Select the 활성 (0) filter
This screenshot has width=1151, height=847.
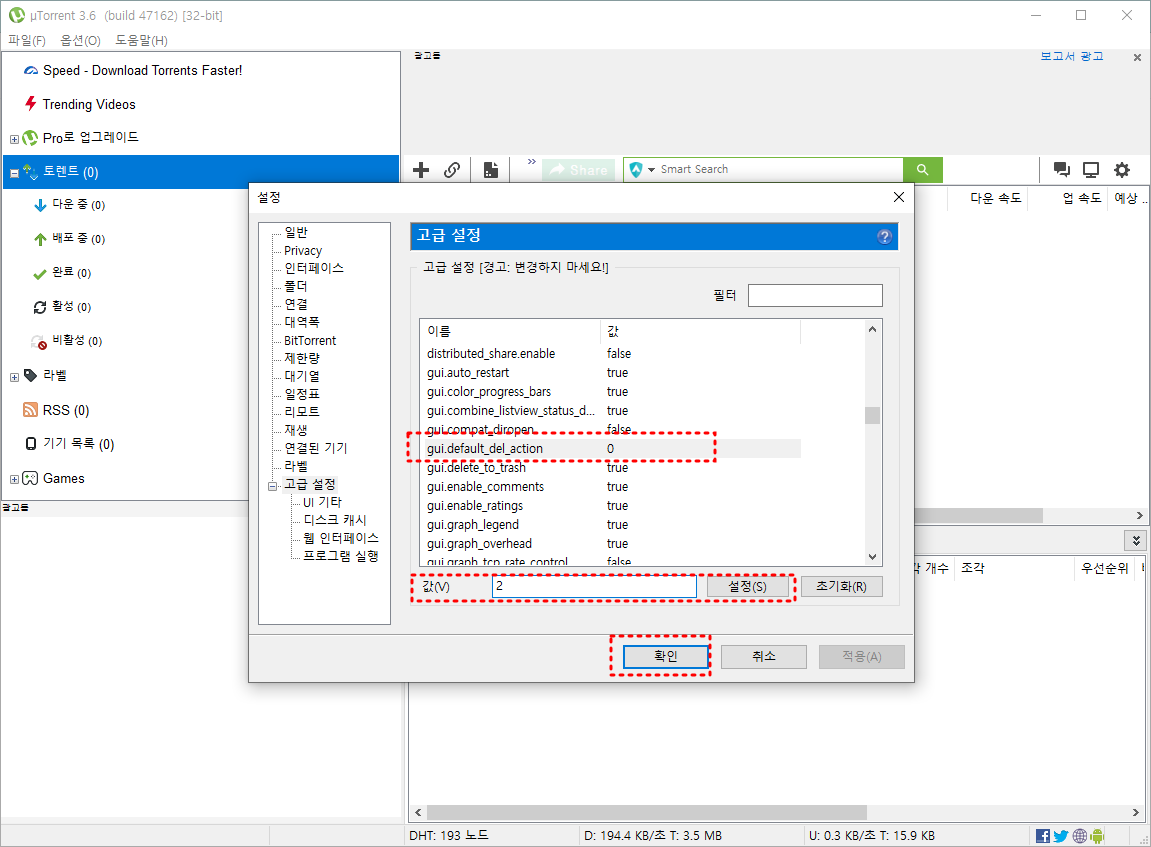click(71, 307)
